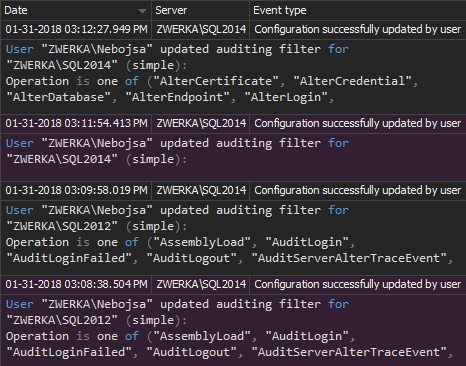Screen dimensions: 466x366
Task: Click Server cell in the 03:08:38 row
Action: pyautogui.click(x=200, y=285)
